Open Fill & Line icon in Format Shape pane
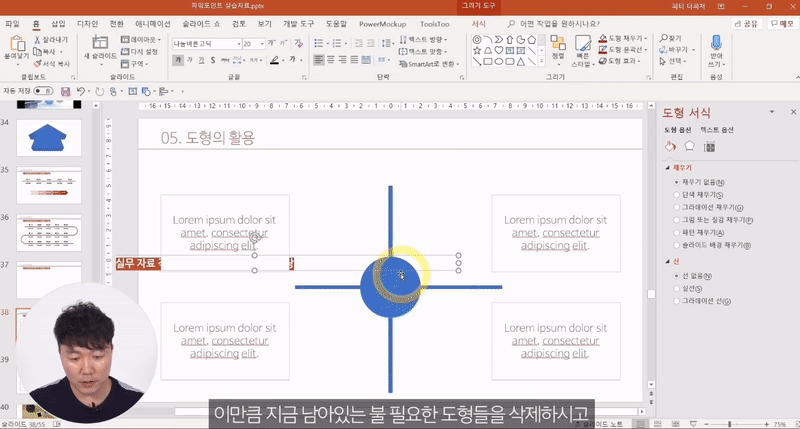800x429 pixels. coord(670,146)
